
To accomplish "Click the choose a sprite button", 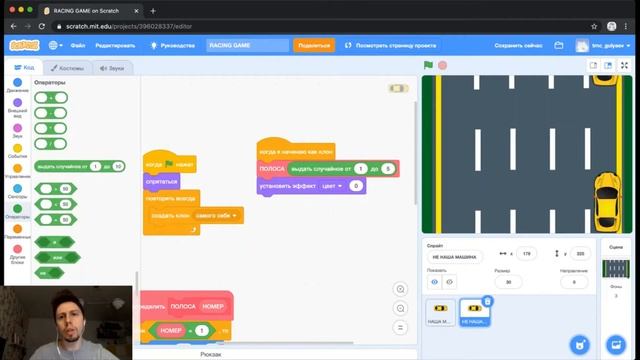I will click(x=580, y=345).
